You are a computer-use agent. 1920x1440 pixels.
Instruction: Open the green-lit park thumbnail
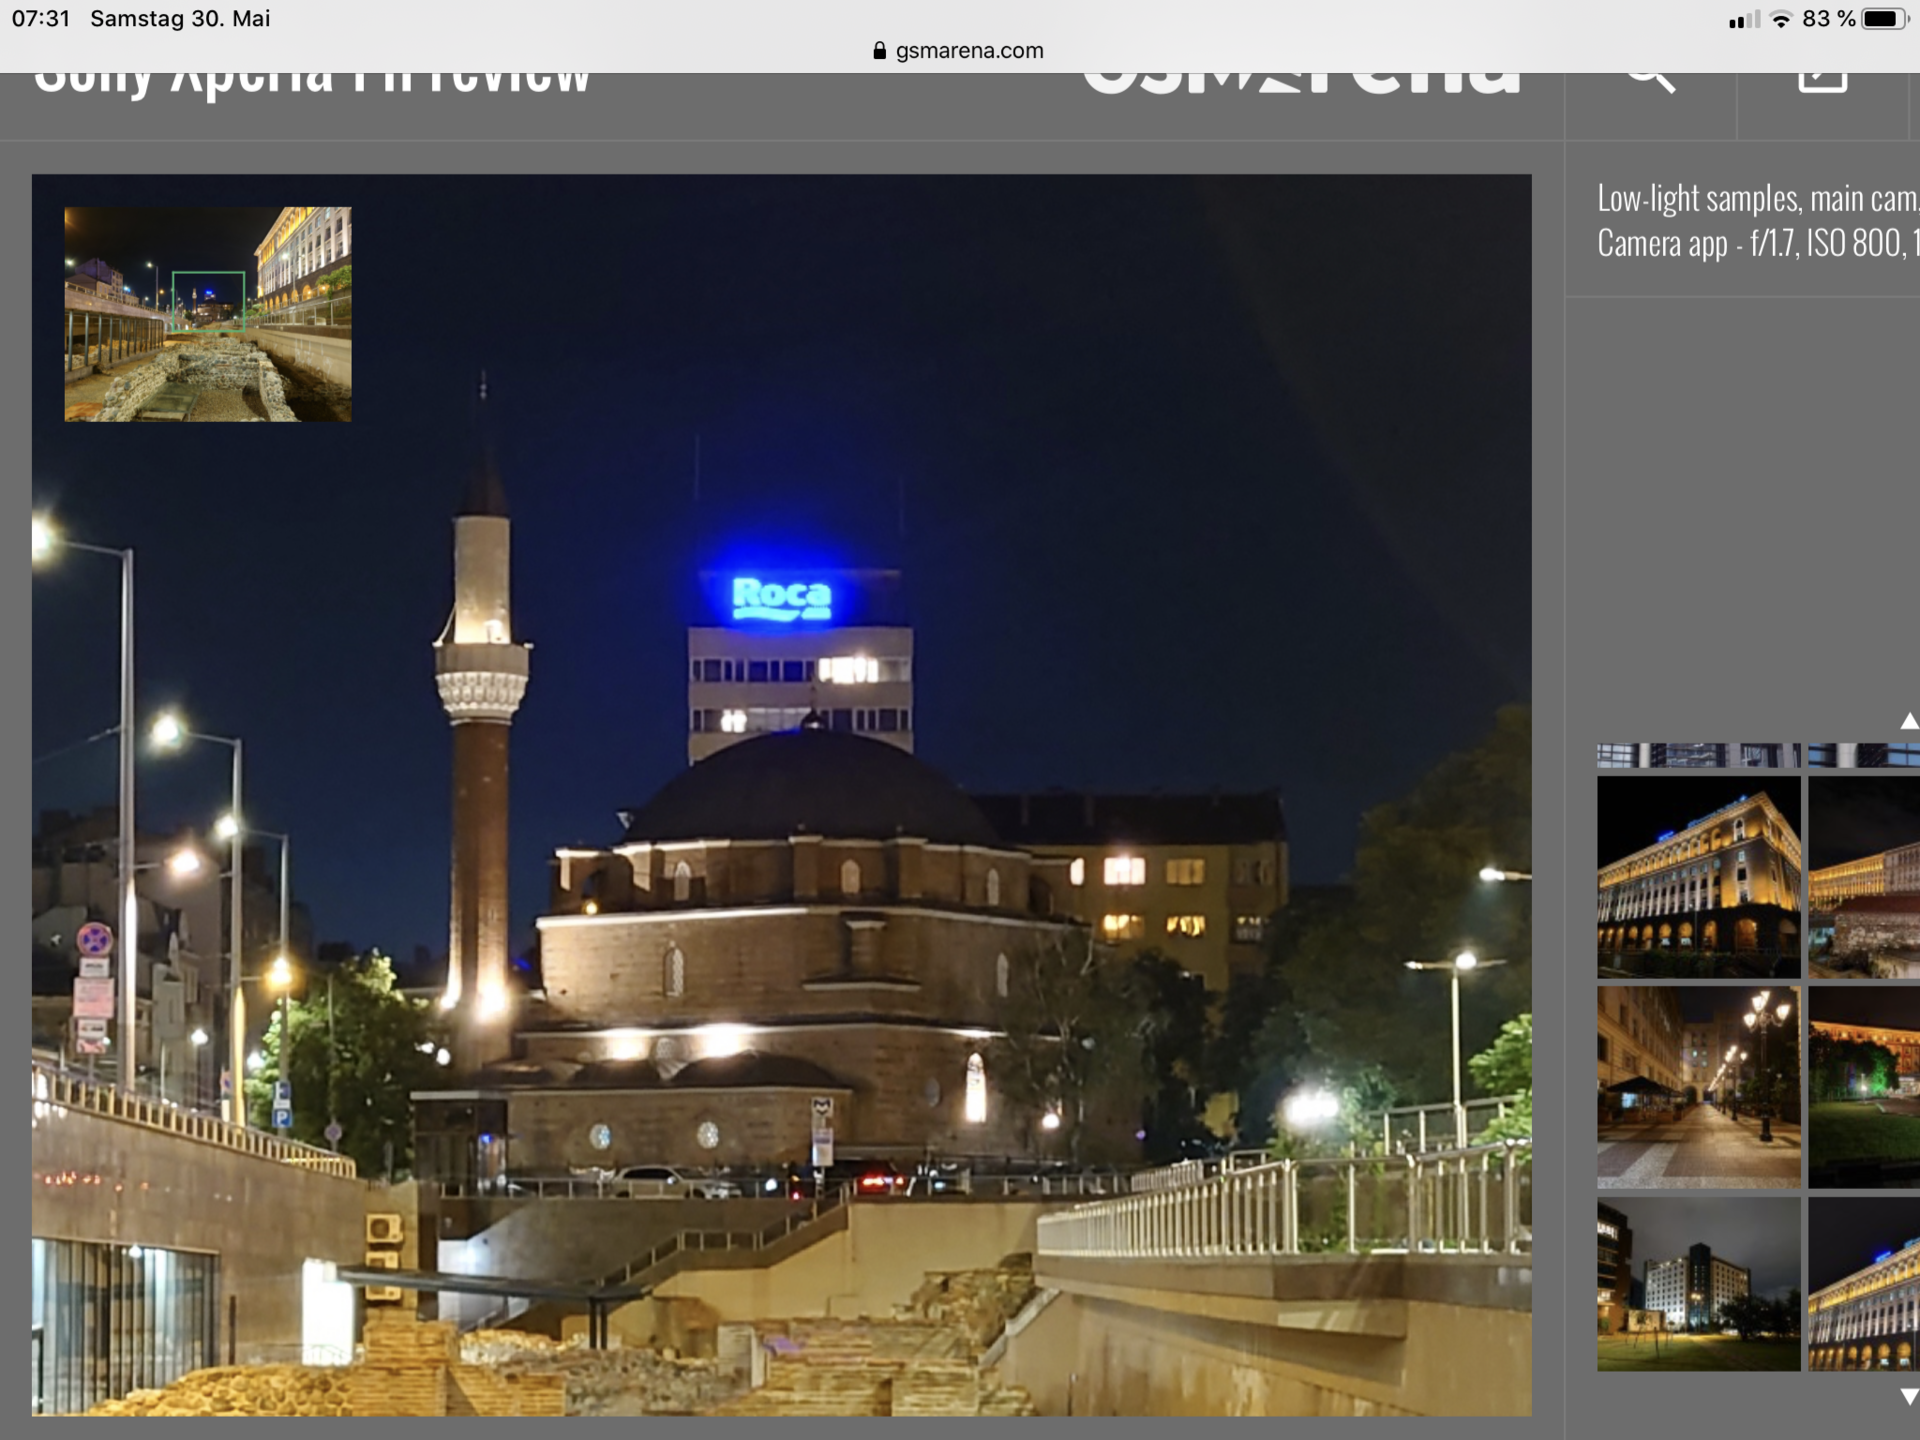pyautogui.click(x=1864, y=1087)
